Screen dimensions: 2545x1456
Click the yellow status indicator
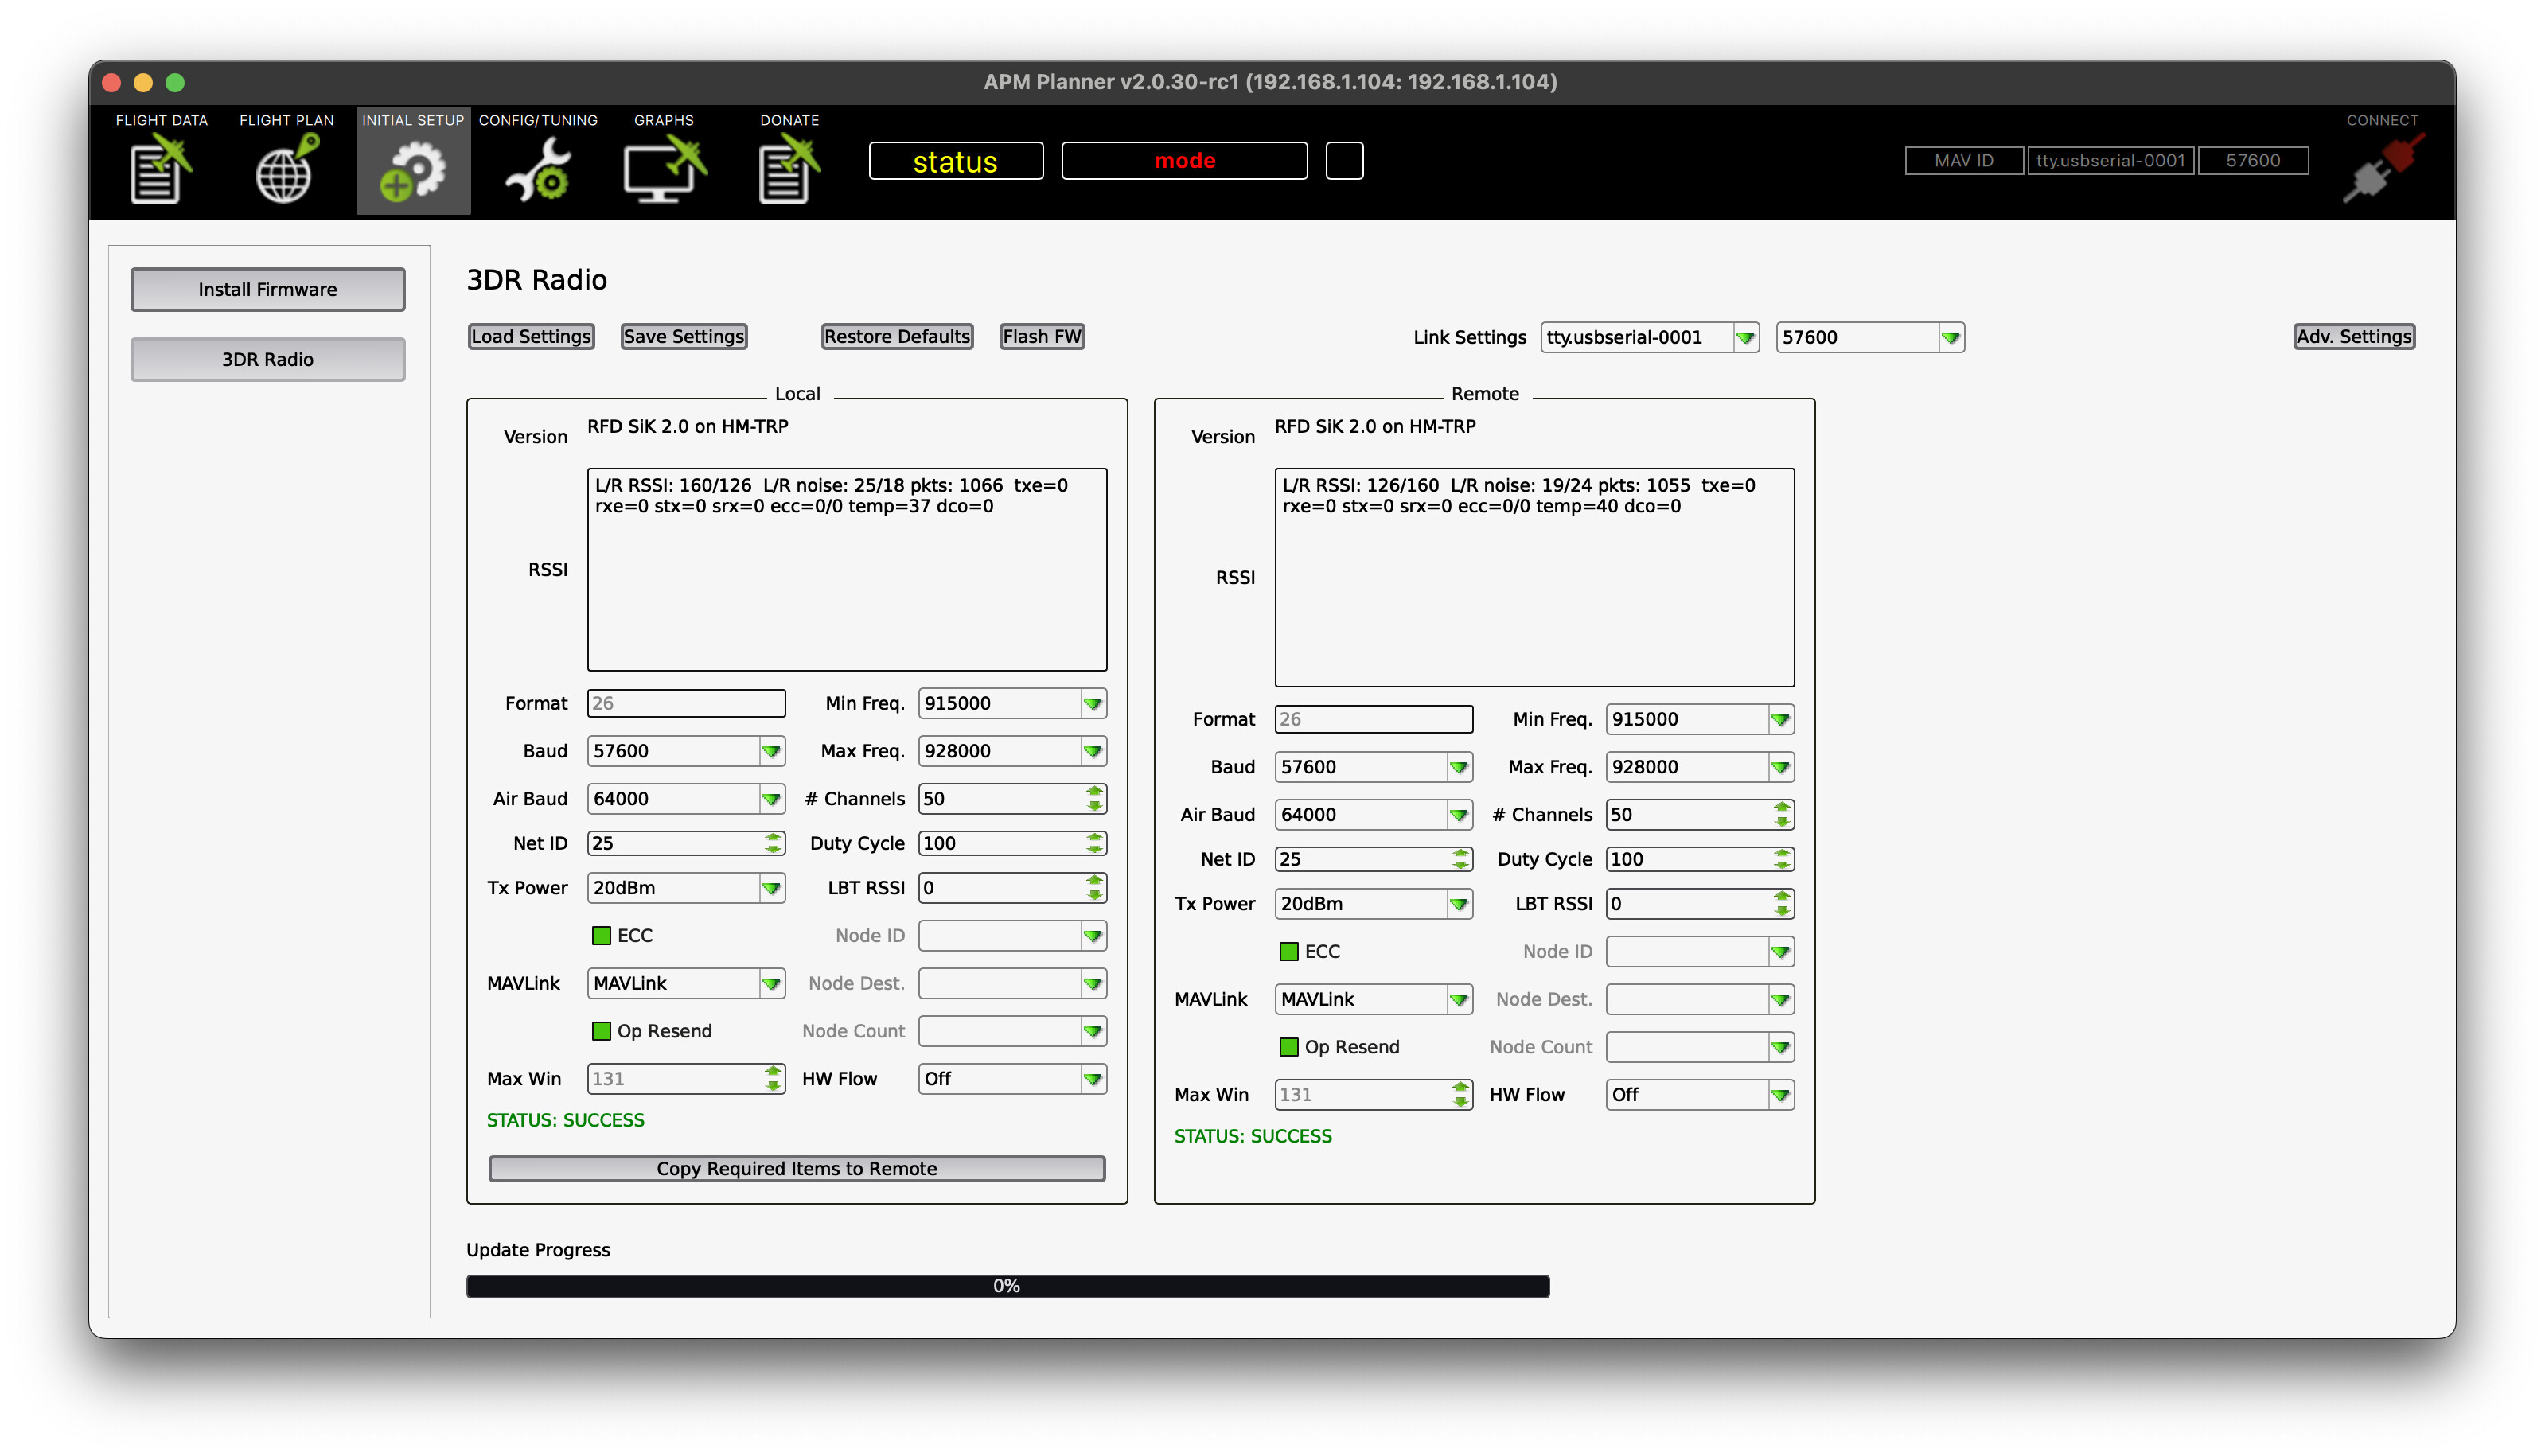click(956, 161)
